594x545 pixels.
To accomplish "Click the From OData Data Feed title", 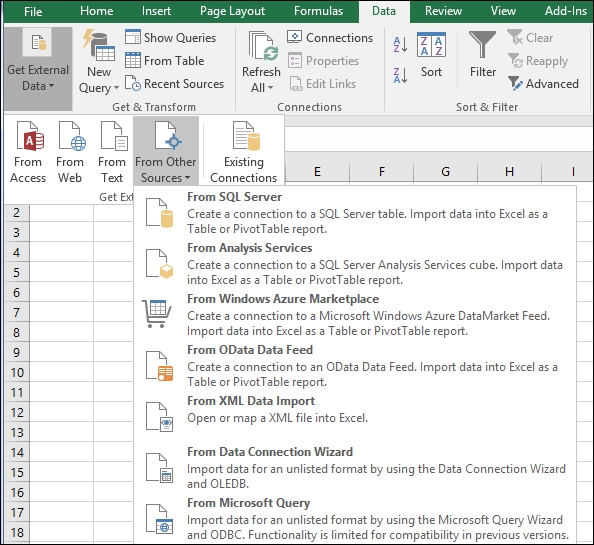I will point(250,350).
